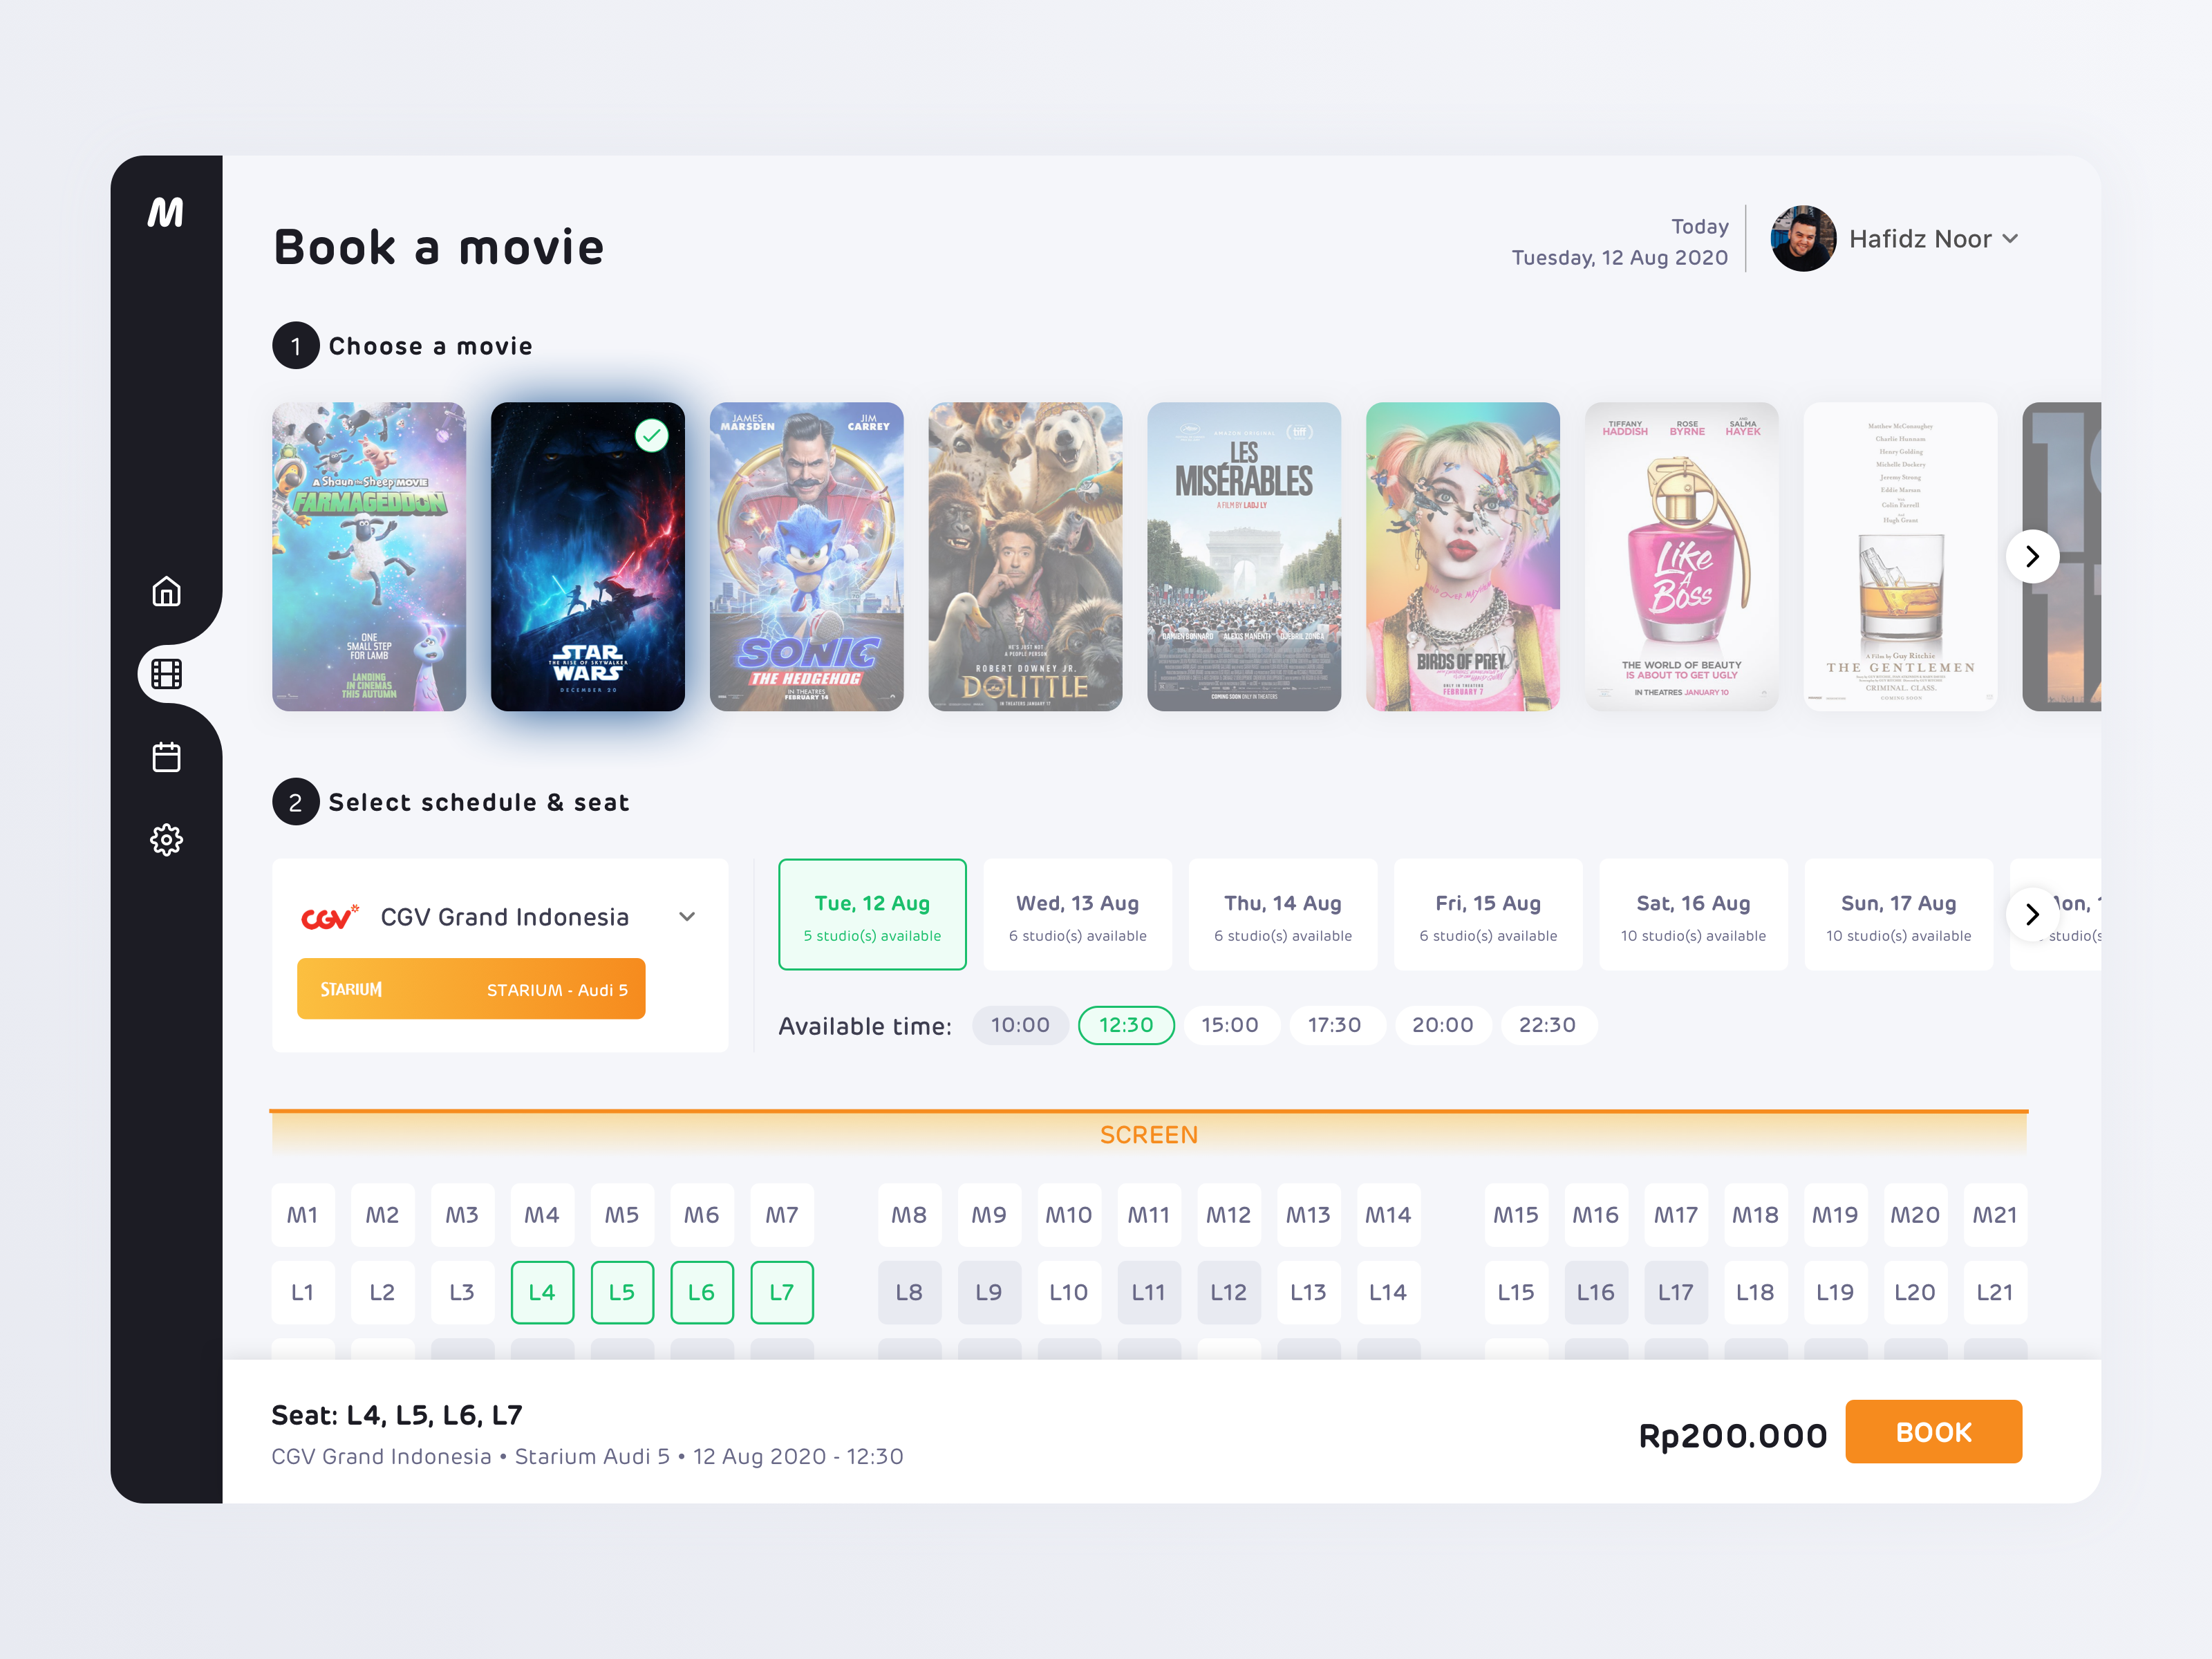Open the settings gear icon

[x=166, y=839]
